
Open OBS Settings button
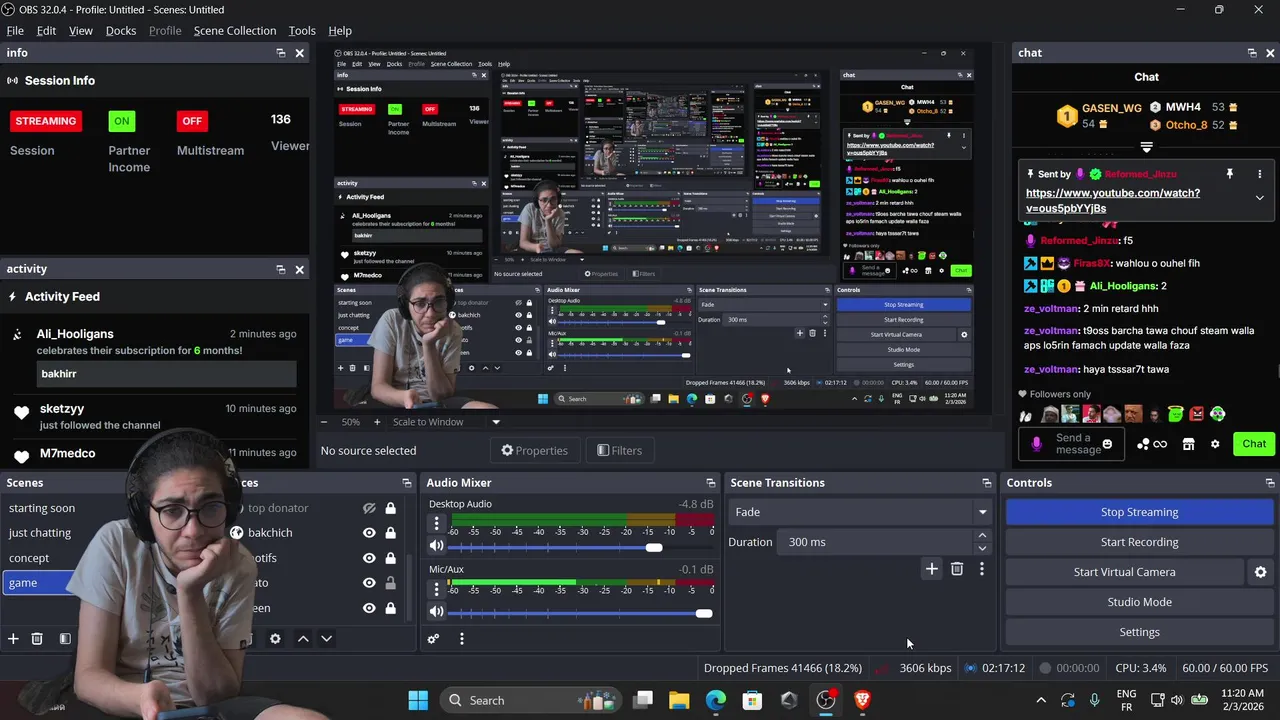tap(1139, 632)
